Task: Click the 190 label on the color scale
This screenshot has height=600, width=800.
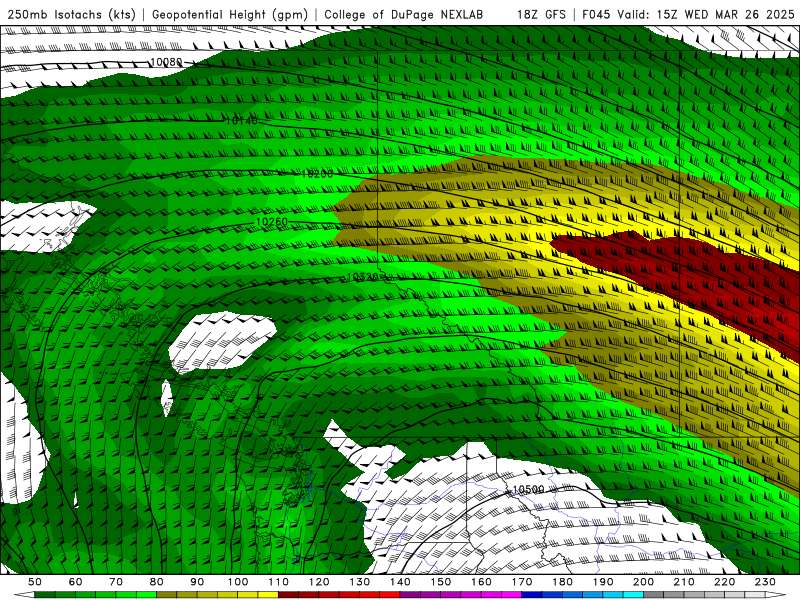Action: point(603,582)
